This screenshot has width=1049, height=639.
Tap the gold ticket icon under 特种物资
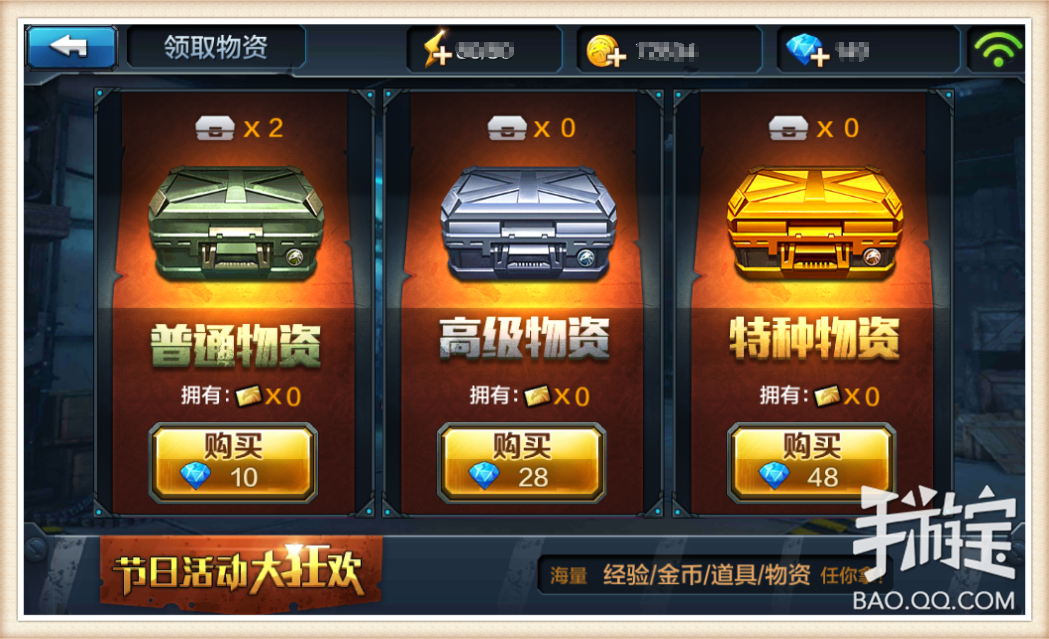(x=827, y=396)
